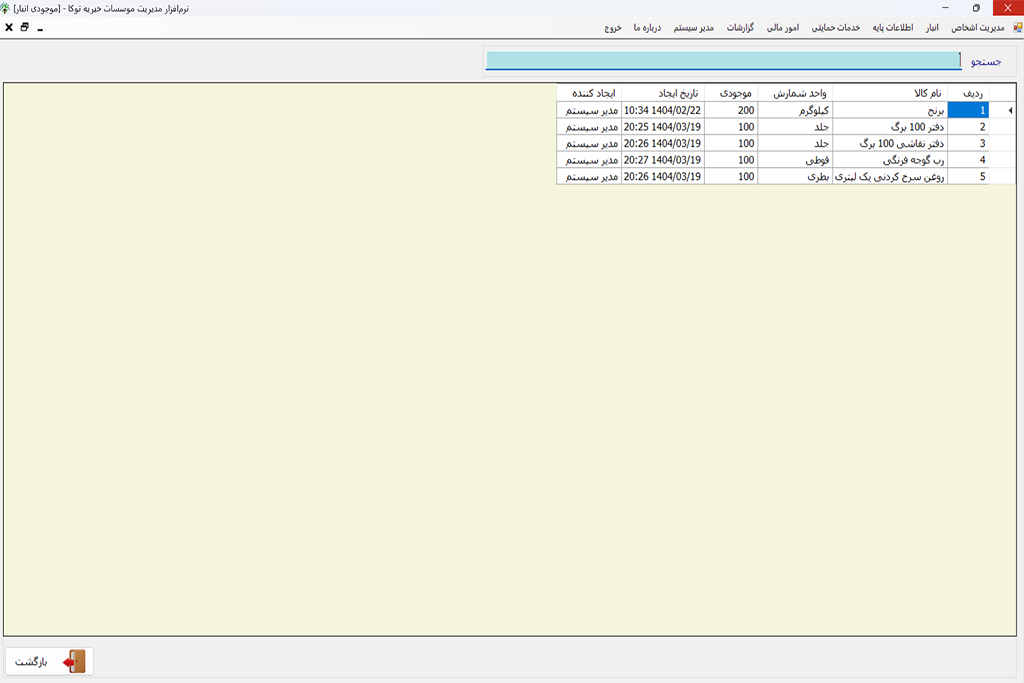This screenshot has height=683, width=1024.
Task: Open the امور مالی menu
Action: [x=782, y=28]
